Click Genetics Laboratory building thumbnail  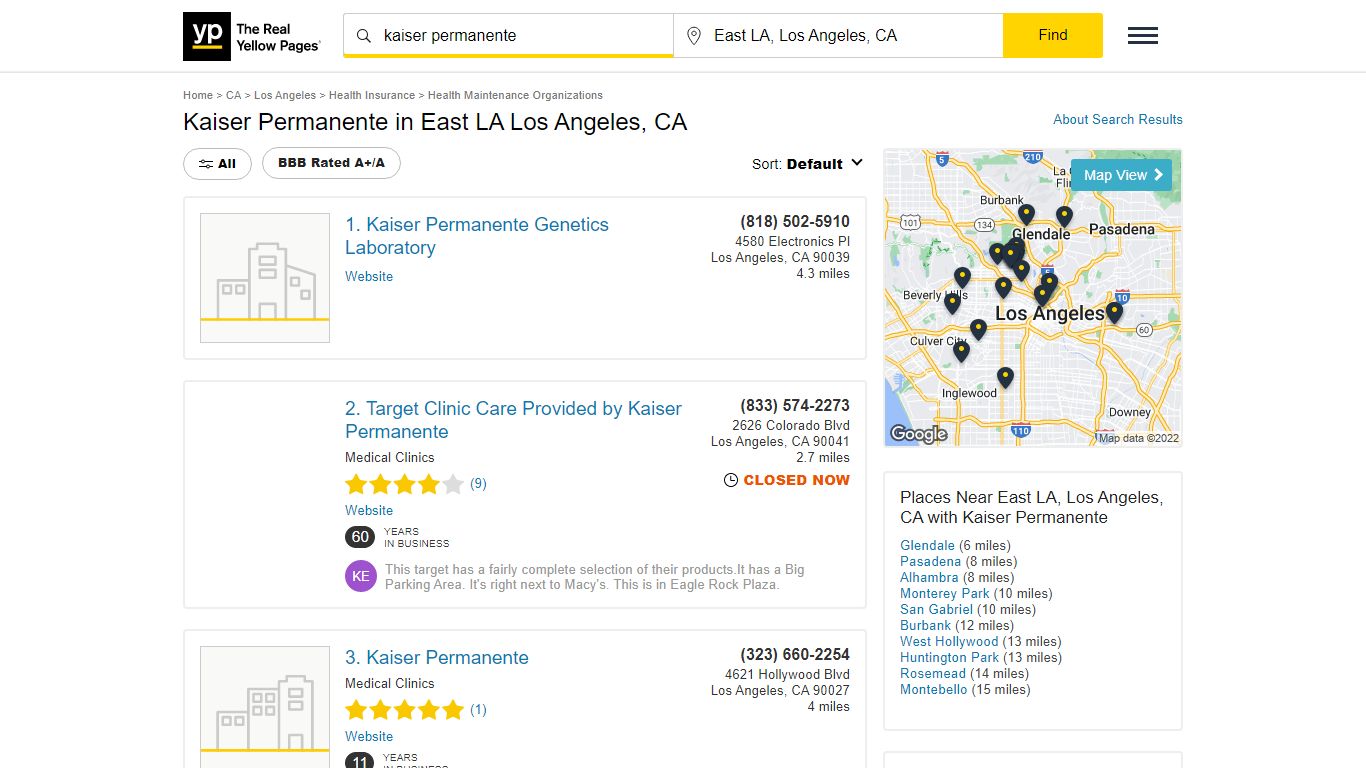pyautogui.click(x=265, y=278)
